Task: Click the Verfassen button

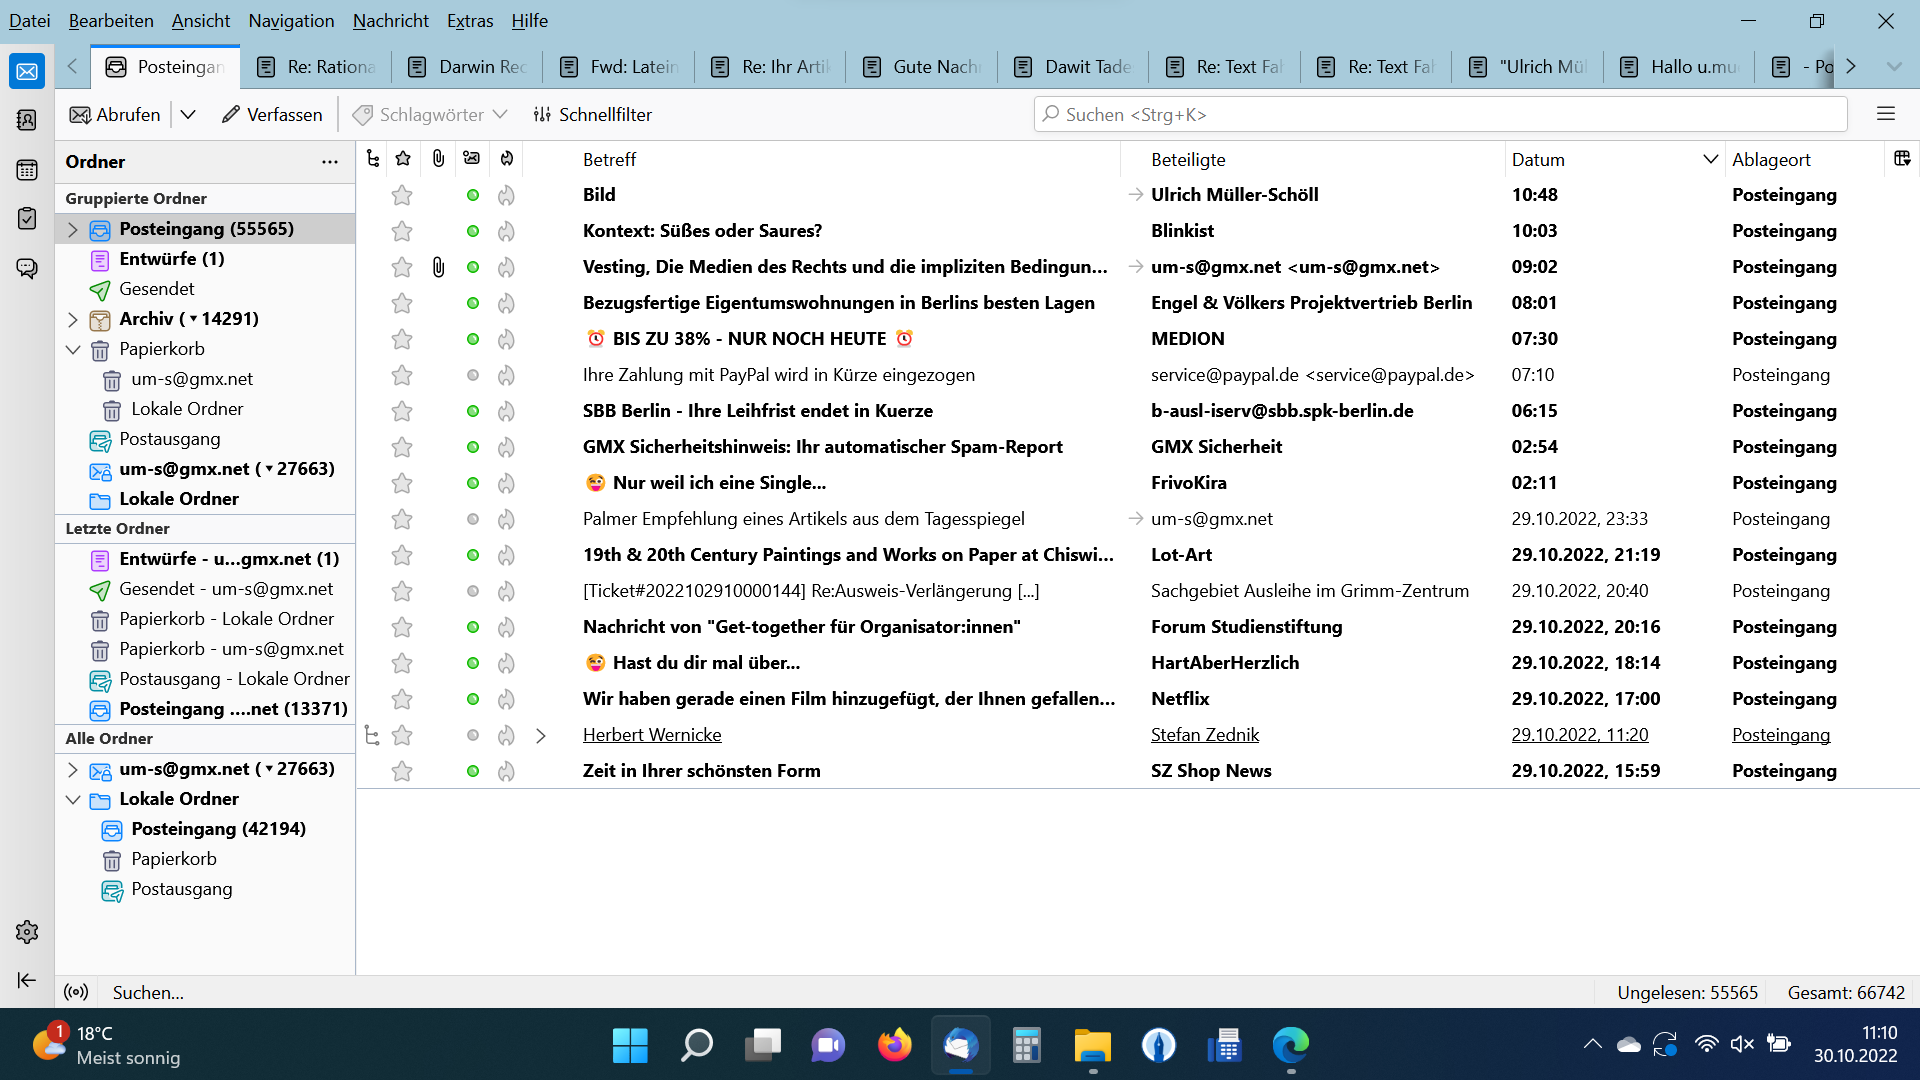Action: [x=272, y=114]
